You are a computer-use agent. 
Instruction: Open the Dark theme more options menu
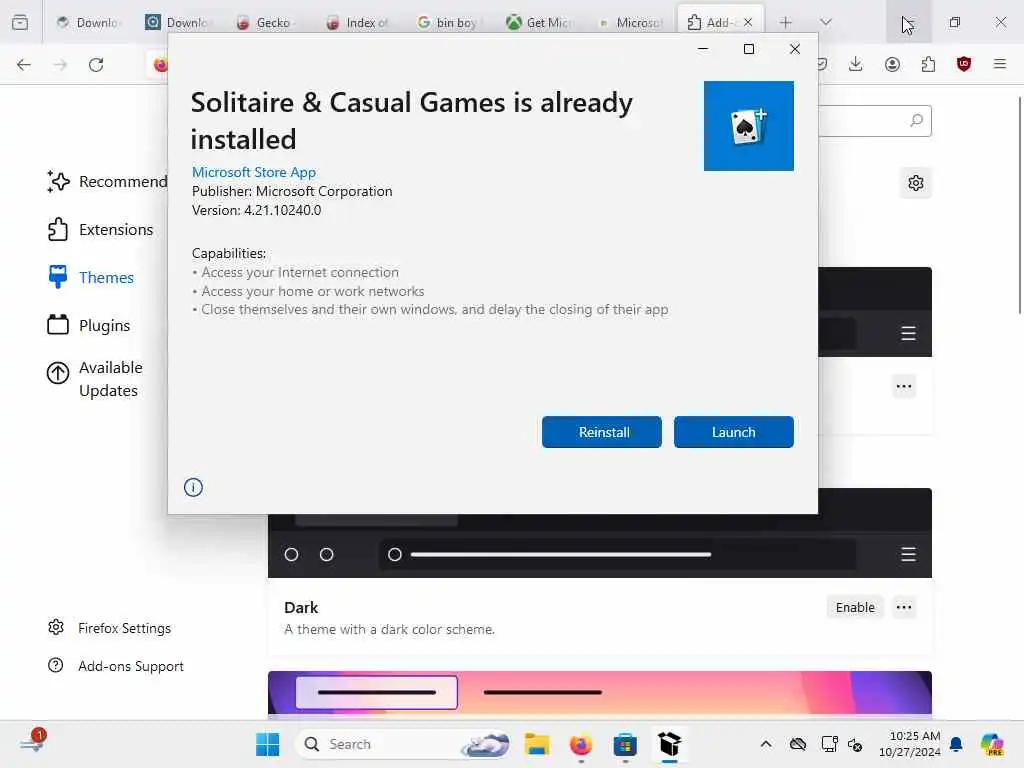click(904, 607)
